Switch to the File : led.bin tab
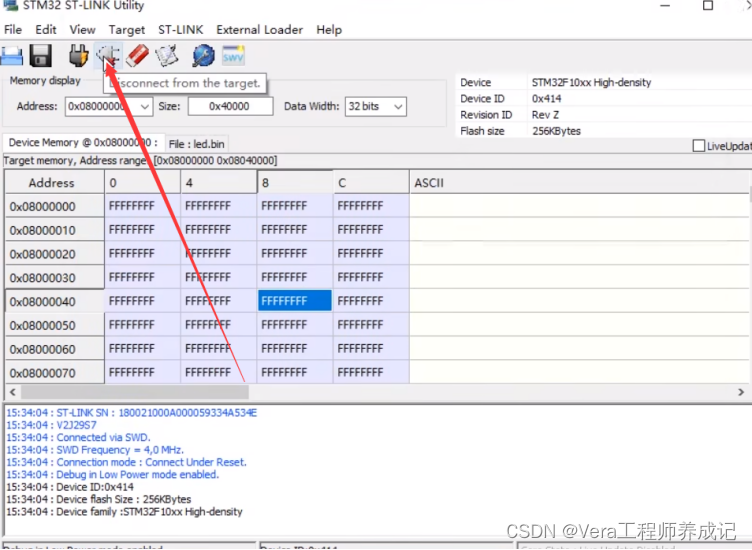This screenshot has width=752, height=550. pyautogui.click(x=197, y=144)
